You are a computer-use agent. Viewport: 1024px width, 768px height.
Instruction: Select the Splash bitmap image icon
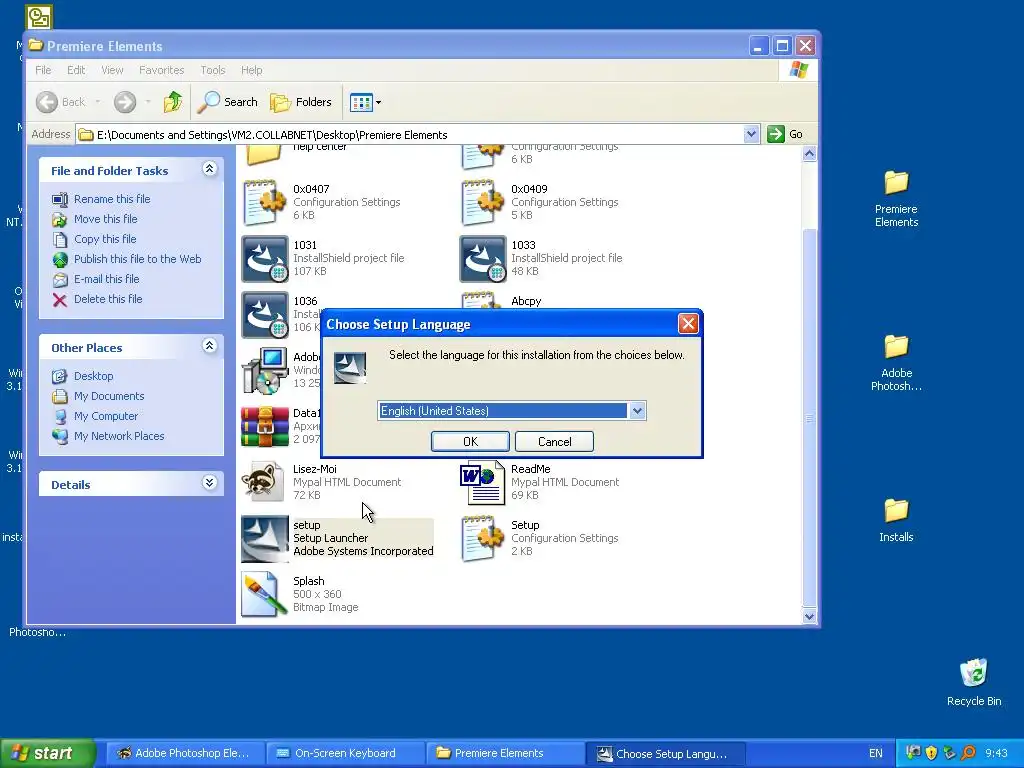coord(264,594)
